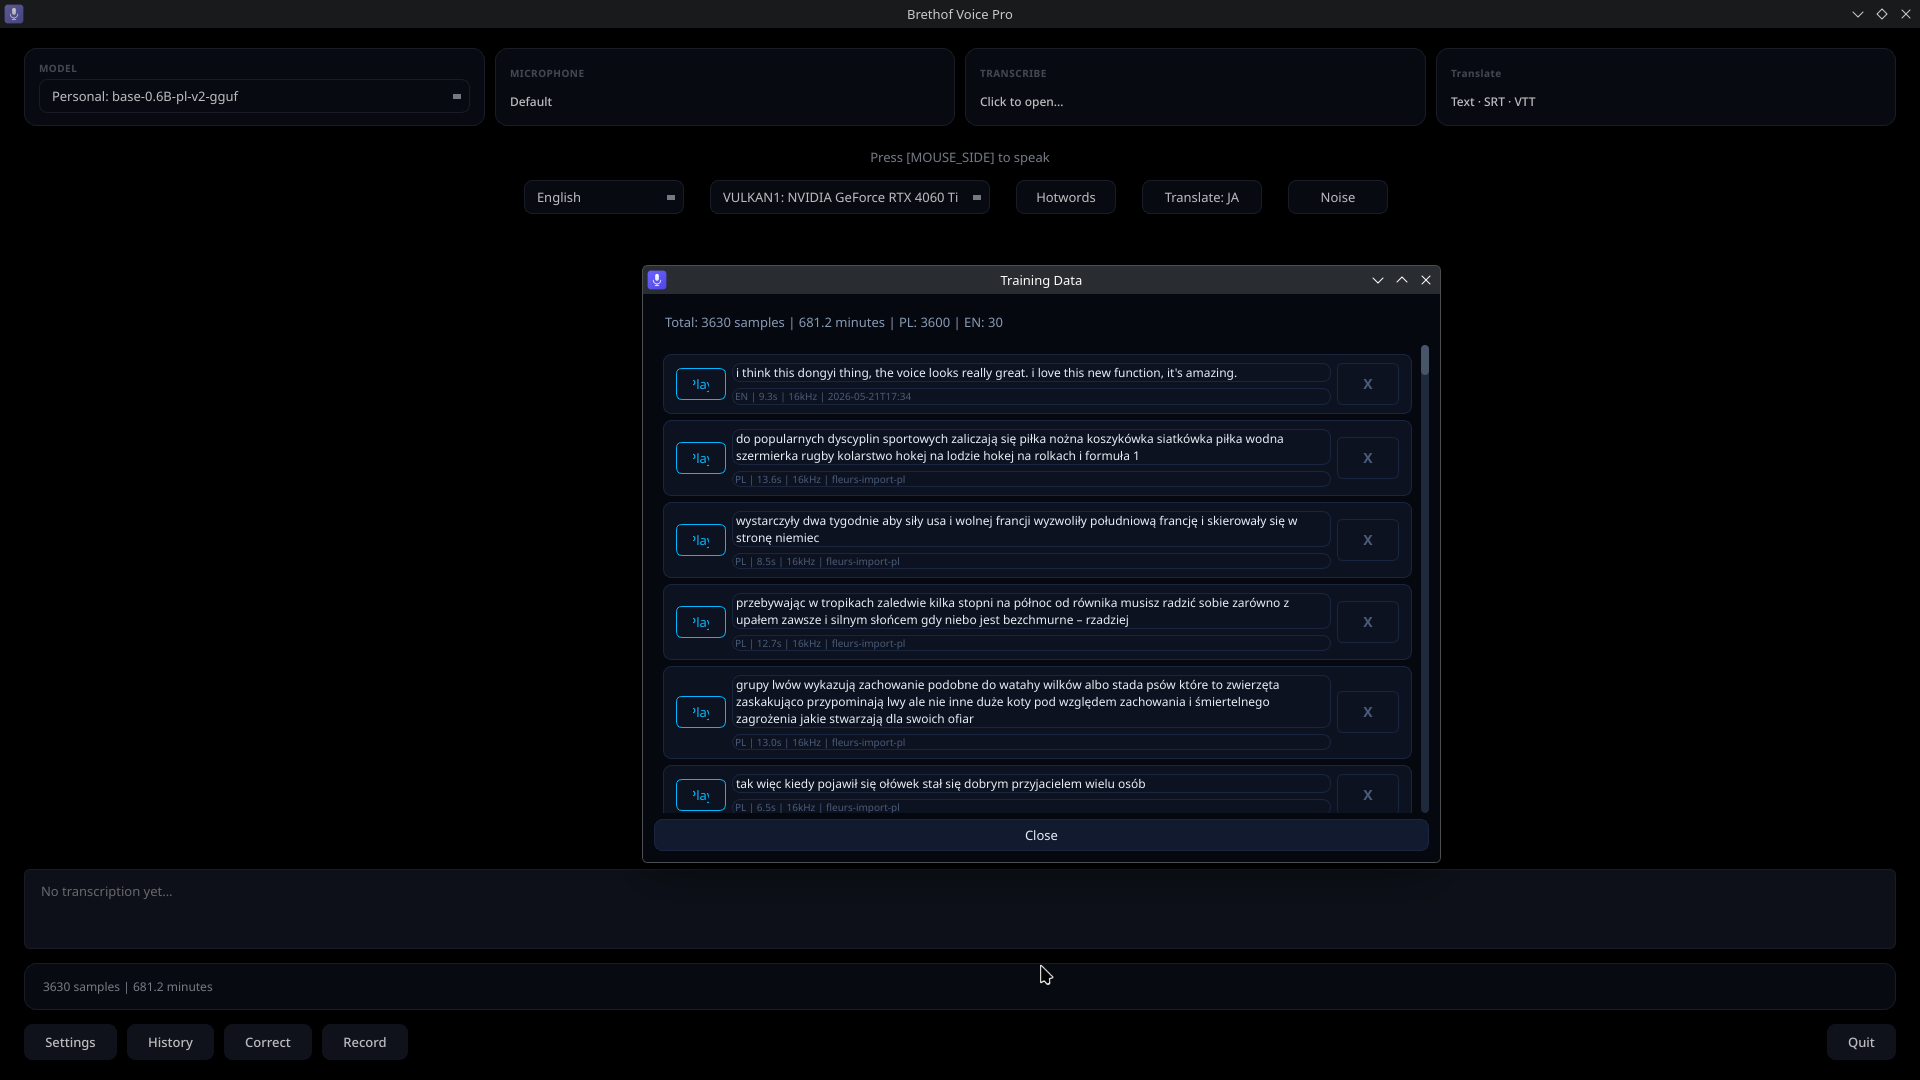Play the 'wystarczyły dwa tygodnie' sample
Image resolution: width=1920 pixels, height=1080 pixels.
700,540
